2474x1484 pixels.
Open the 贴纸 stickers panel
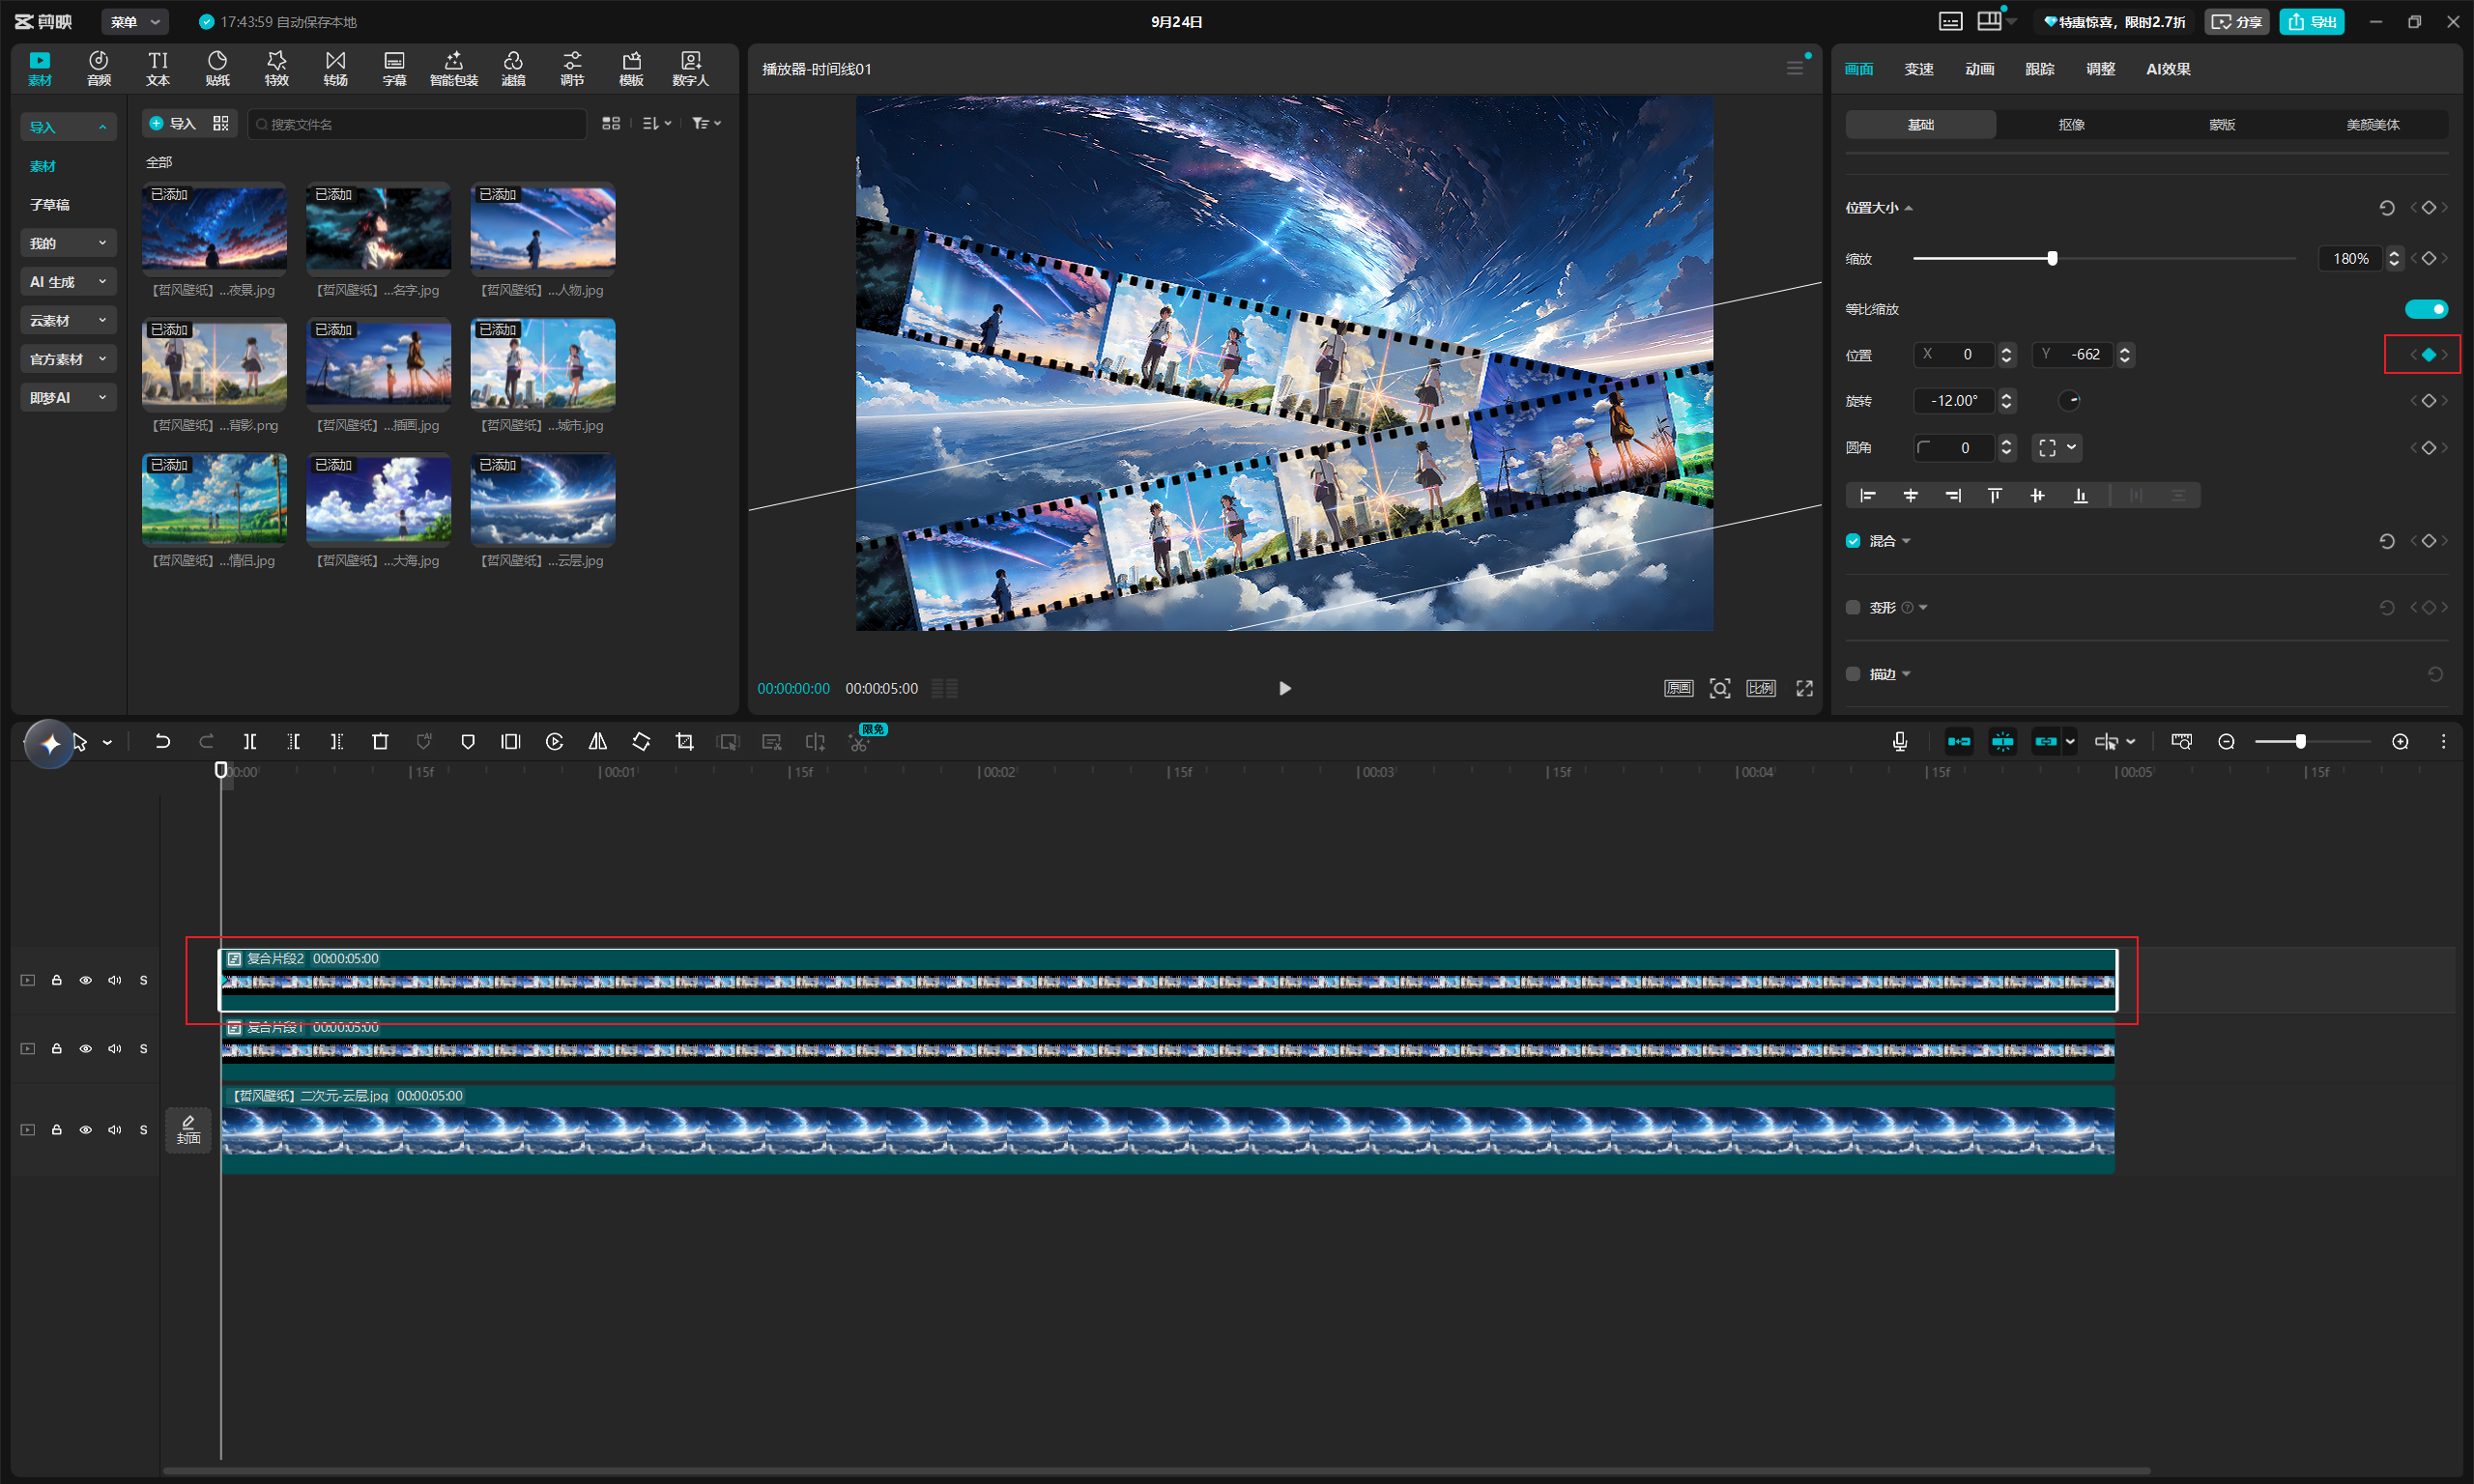pyautogui.click(x=217, y=69)
